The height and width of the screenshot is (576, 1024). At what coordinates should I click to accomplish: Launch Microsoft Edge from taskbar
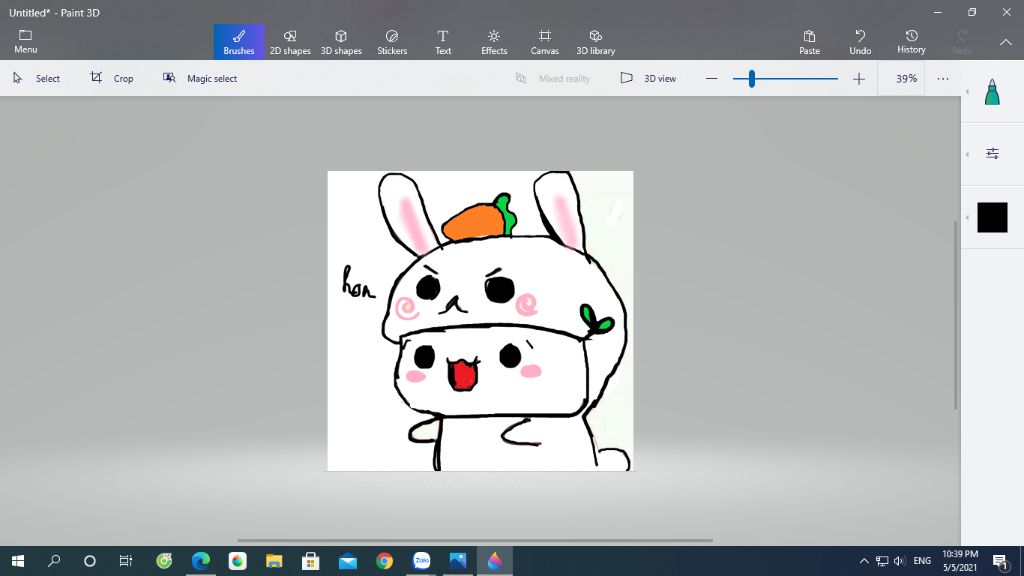[x=200, y=561]
